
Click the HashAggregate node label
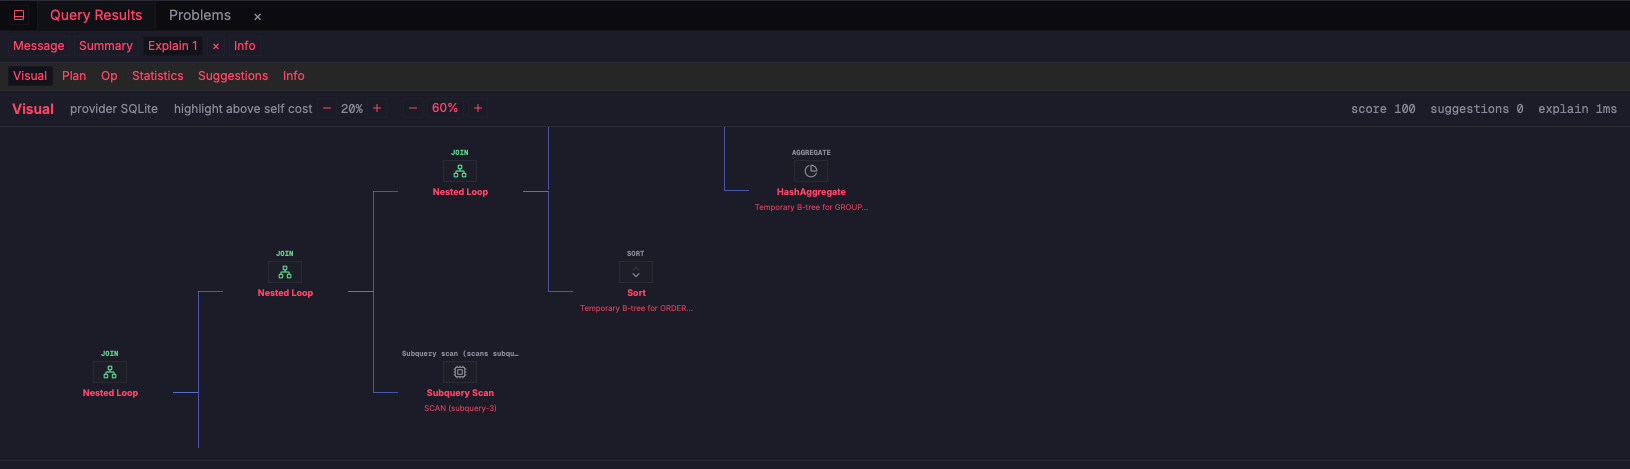(x=811, y=192)
